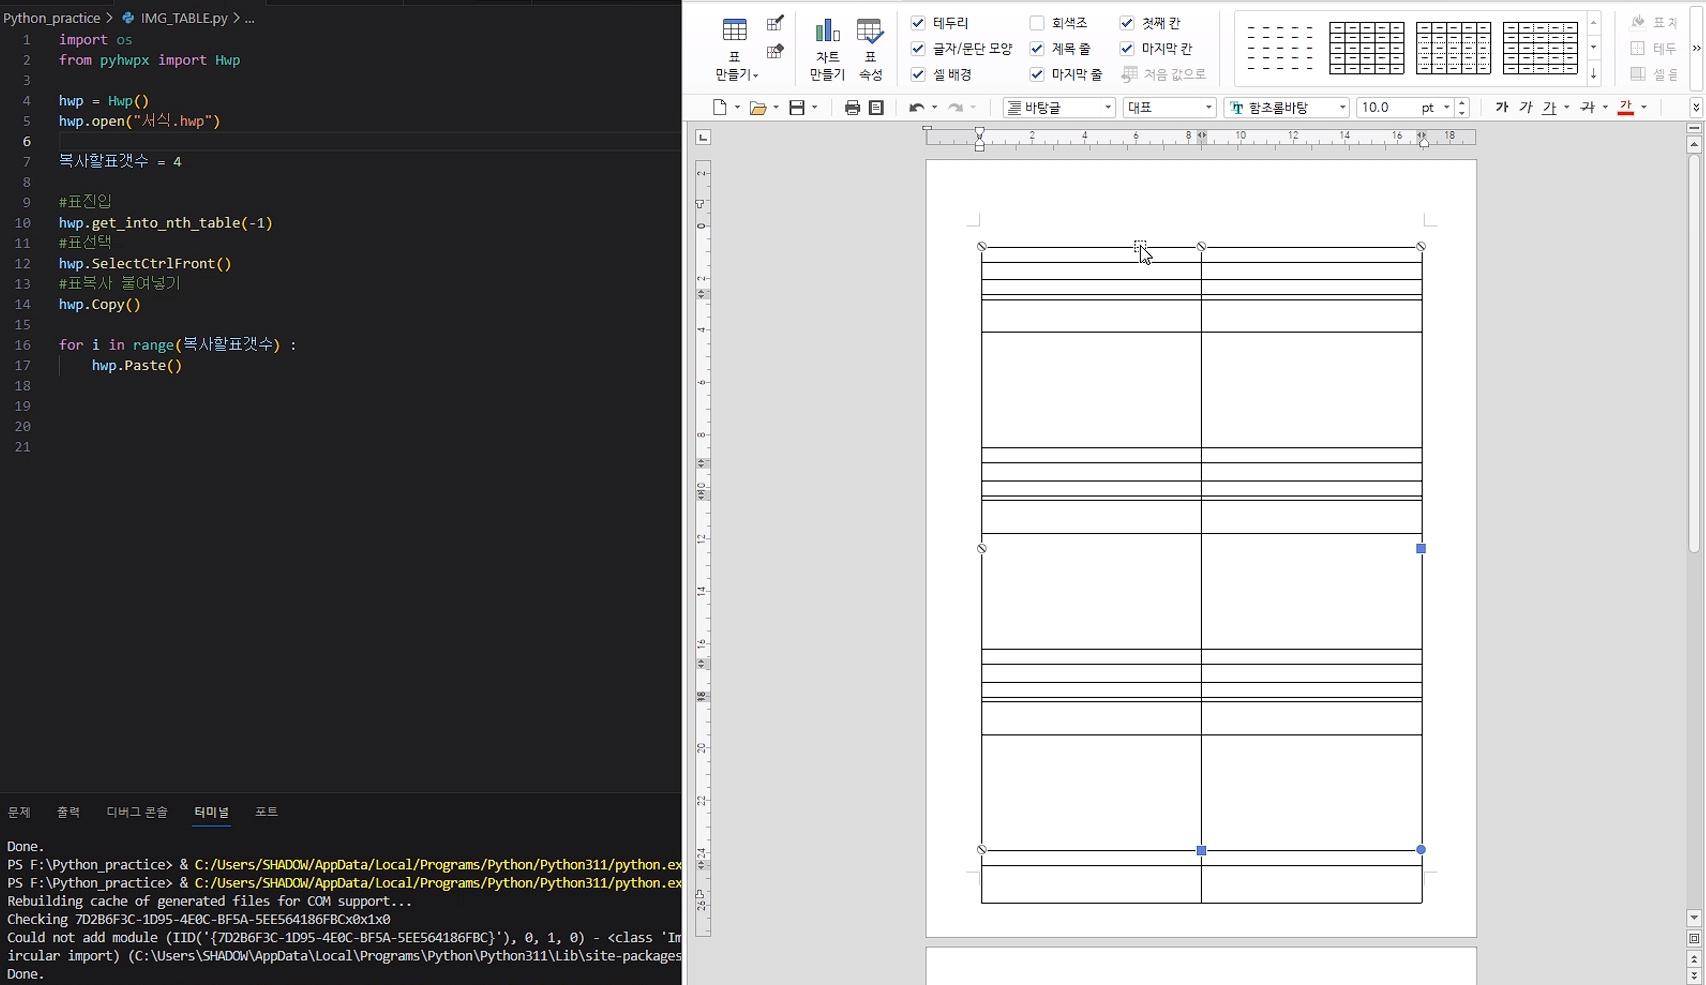1706x985 pixels.
Task: Click the open folder icon in Hwp toolbar
Action: tap(758, 107)
